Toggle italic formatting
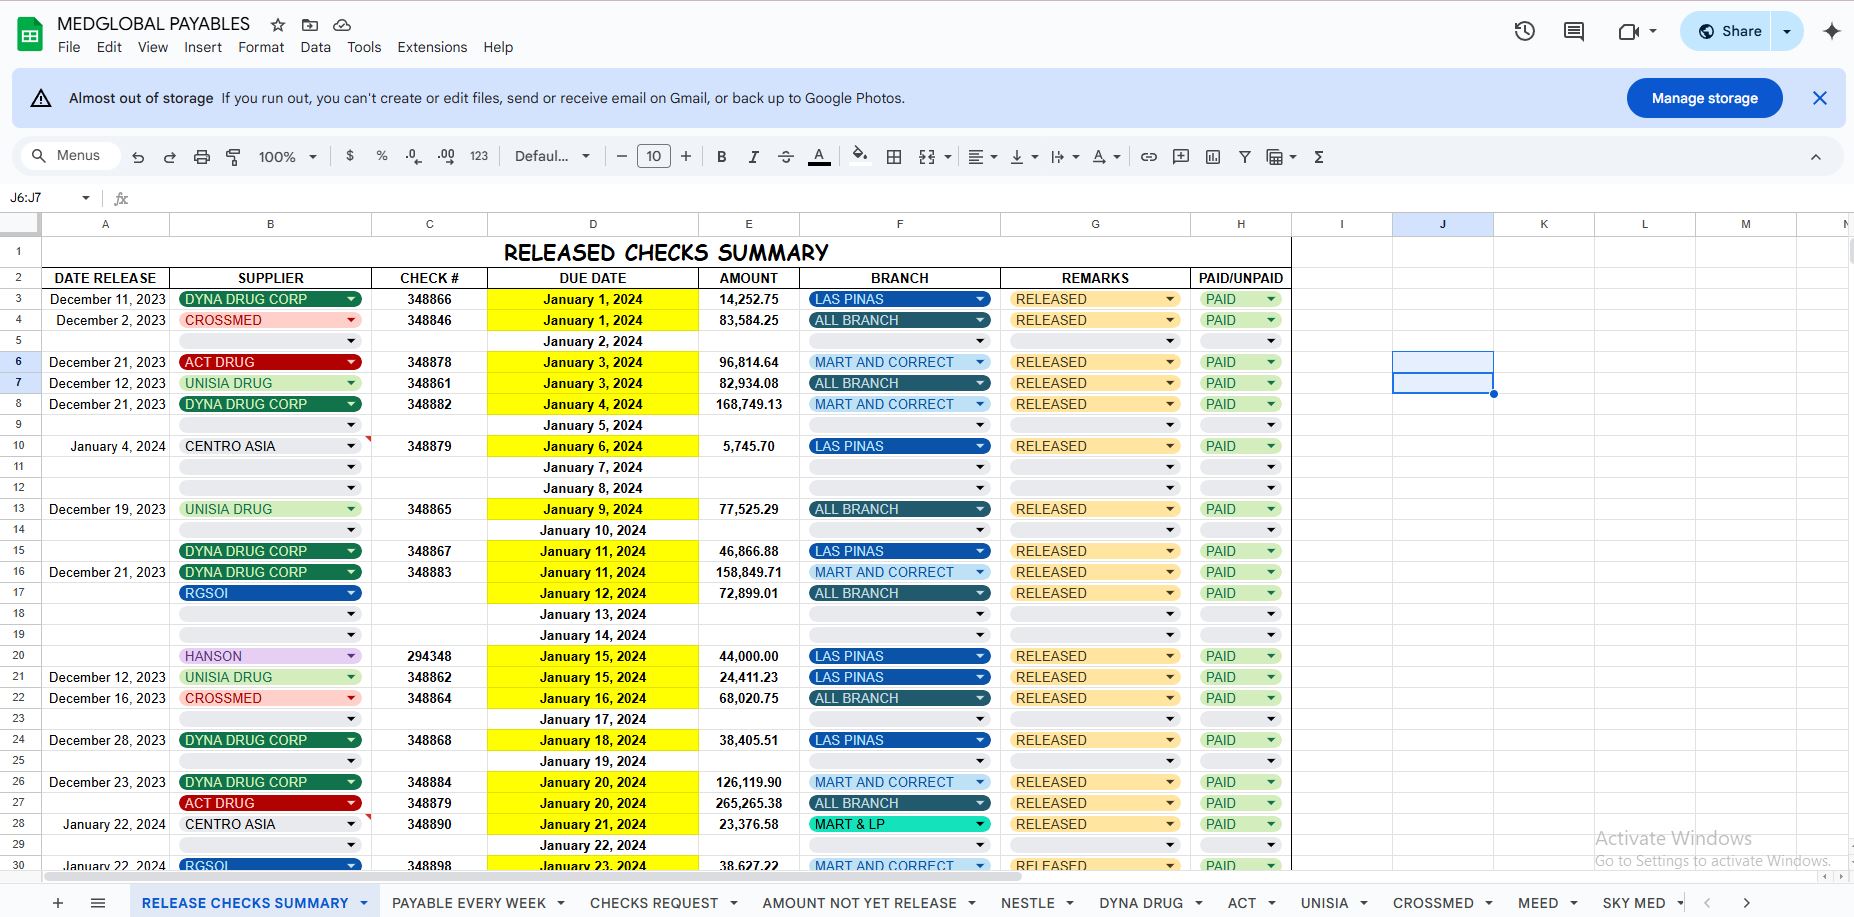Image resolution: width=1854 pixels, height=917 pixels. coord(753,157)
